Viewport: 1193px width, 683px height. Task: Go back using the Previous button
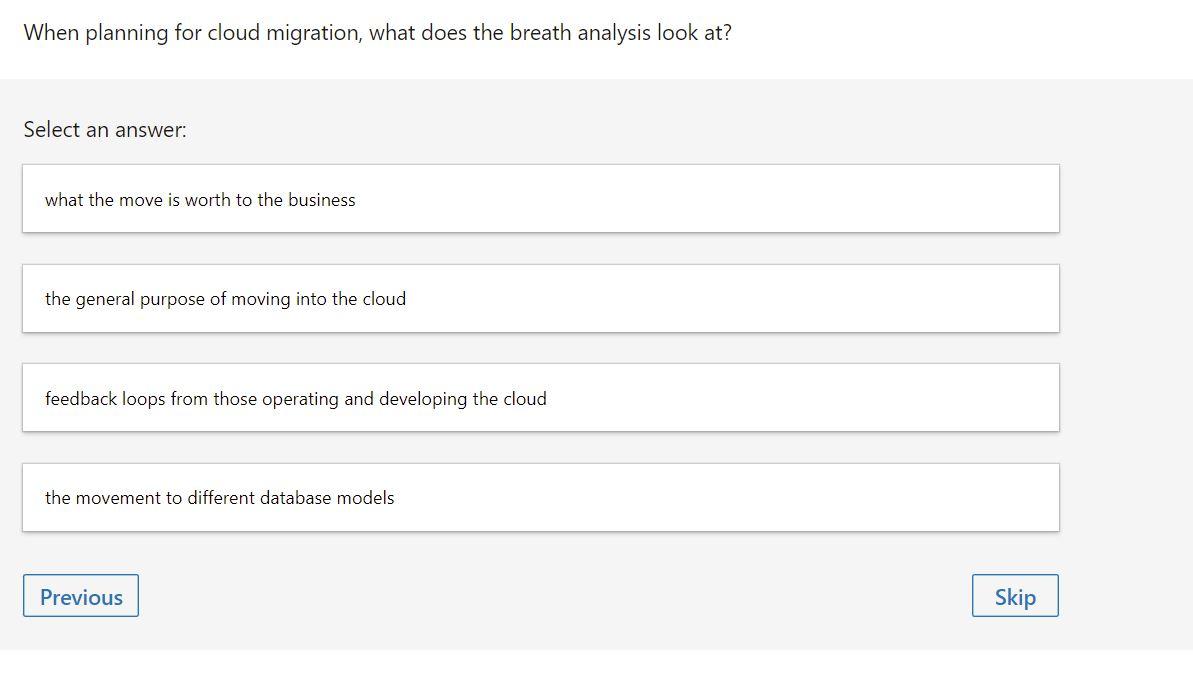coord(80,595)
